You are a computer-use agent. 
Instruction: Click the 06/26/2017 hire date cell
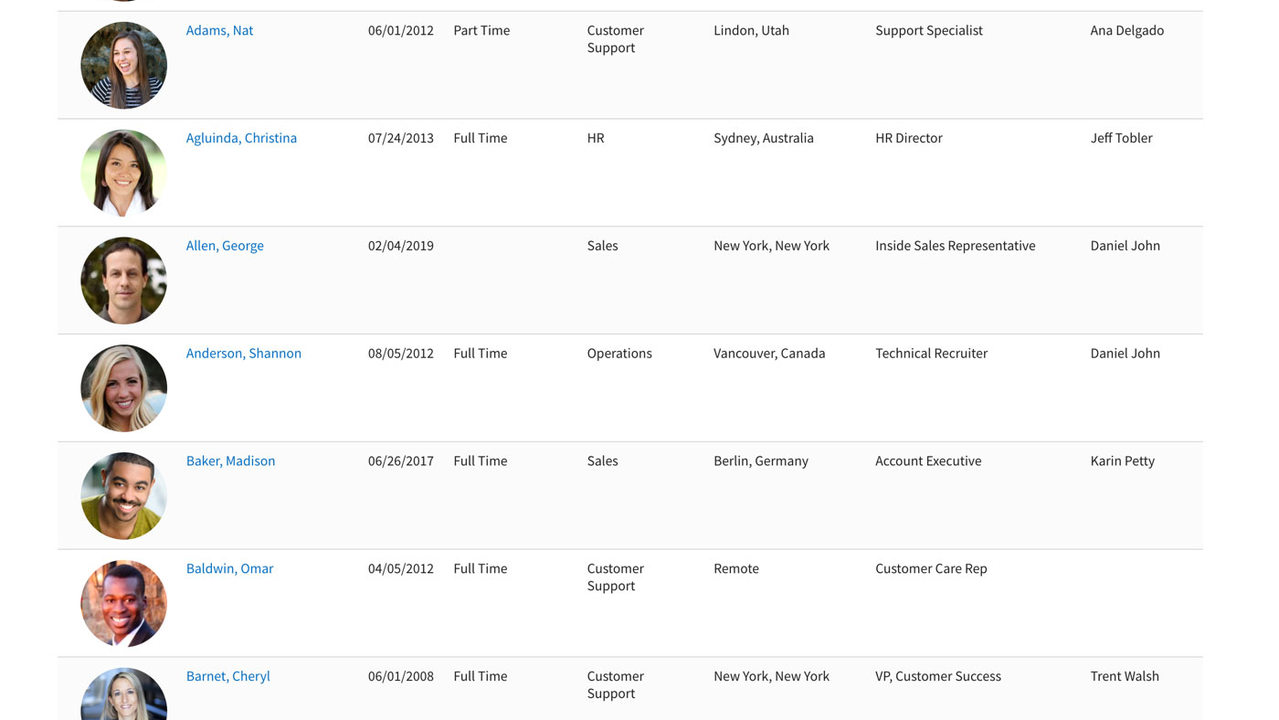tap(400, 461)
